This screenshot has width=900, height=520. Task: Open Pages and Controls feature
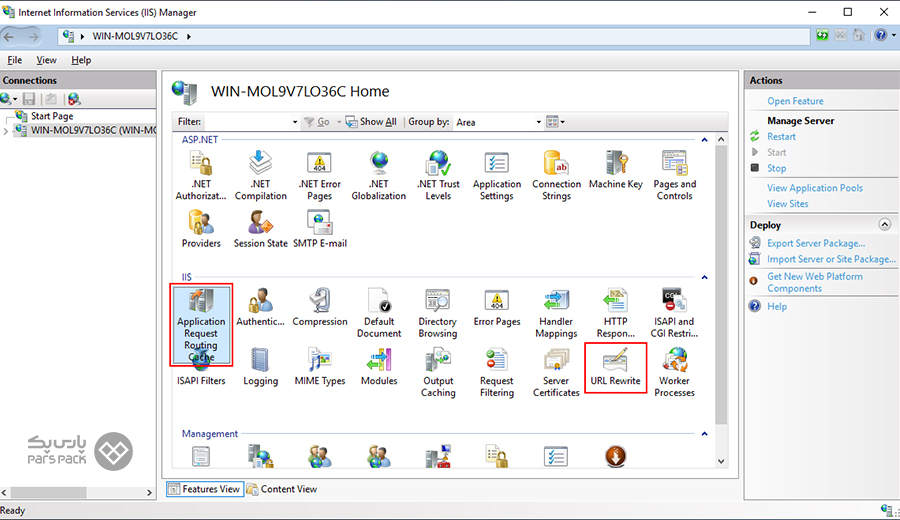tap(674, 176)
